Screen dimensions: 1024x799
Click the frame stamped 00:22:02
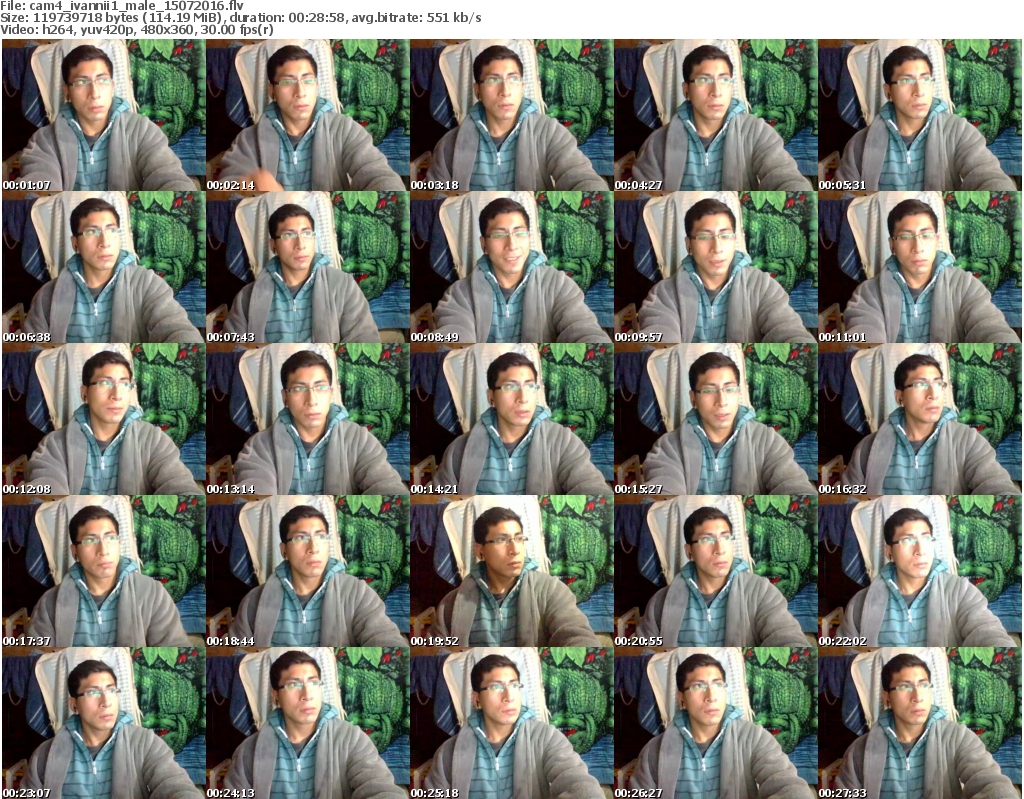tap(920, 572)
